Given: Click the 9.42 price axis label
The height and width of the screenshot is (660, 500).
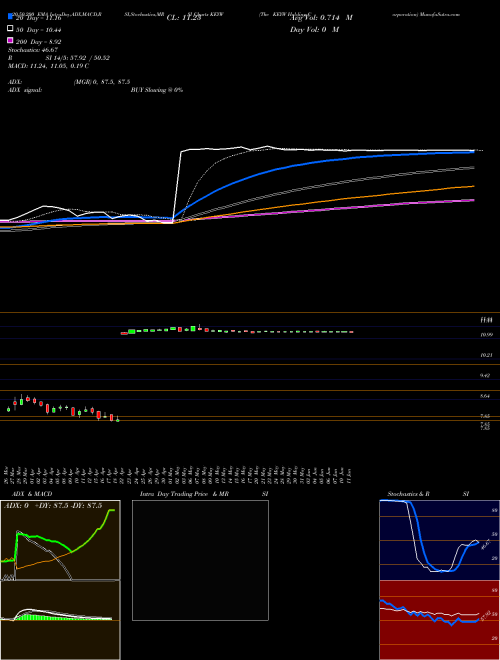Looking at the screenshot, I should [x=485, y=375].
